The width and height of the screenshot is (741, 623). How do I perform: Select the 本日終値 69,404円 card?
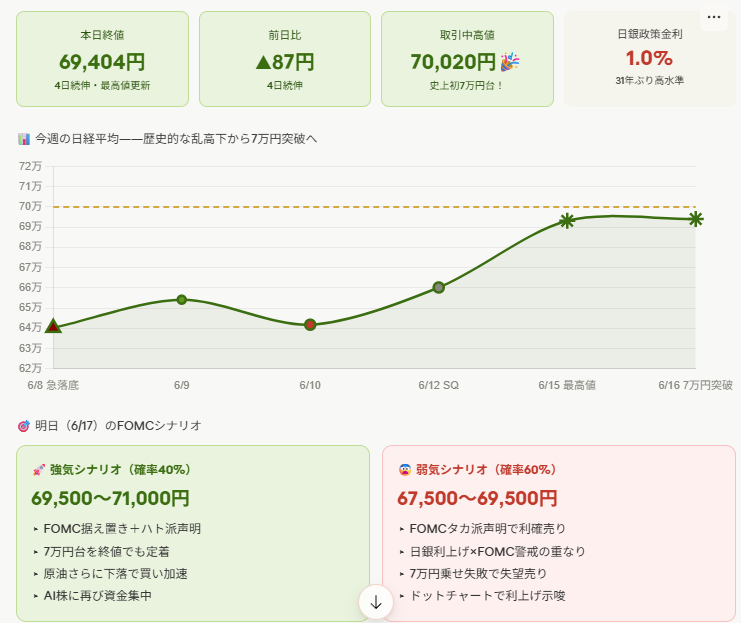(103, 59)
